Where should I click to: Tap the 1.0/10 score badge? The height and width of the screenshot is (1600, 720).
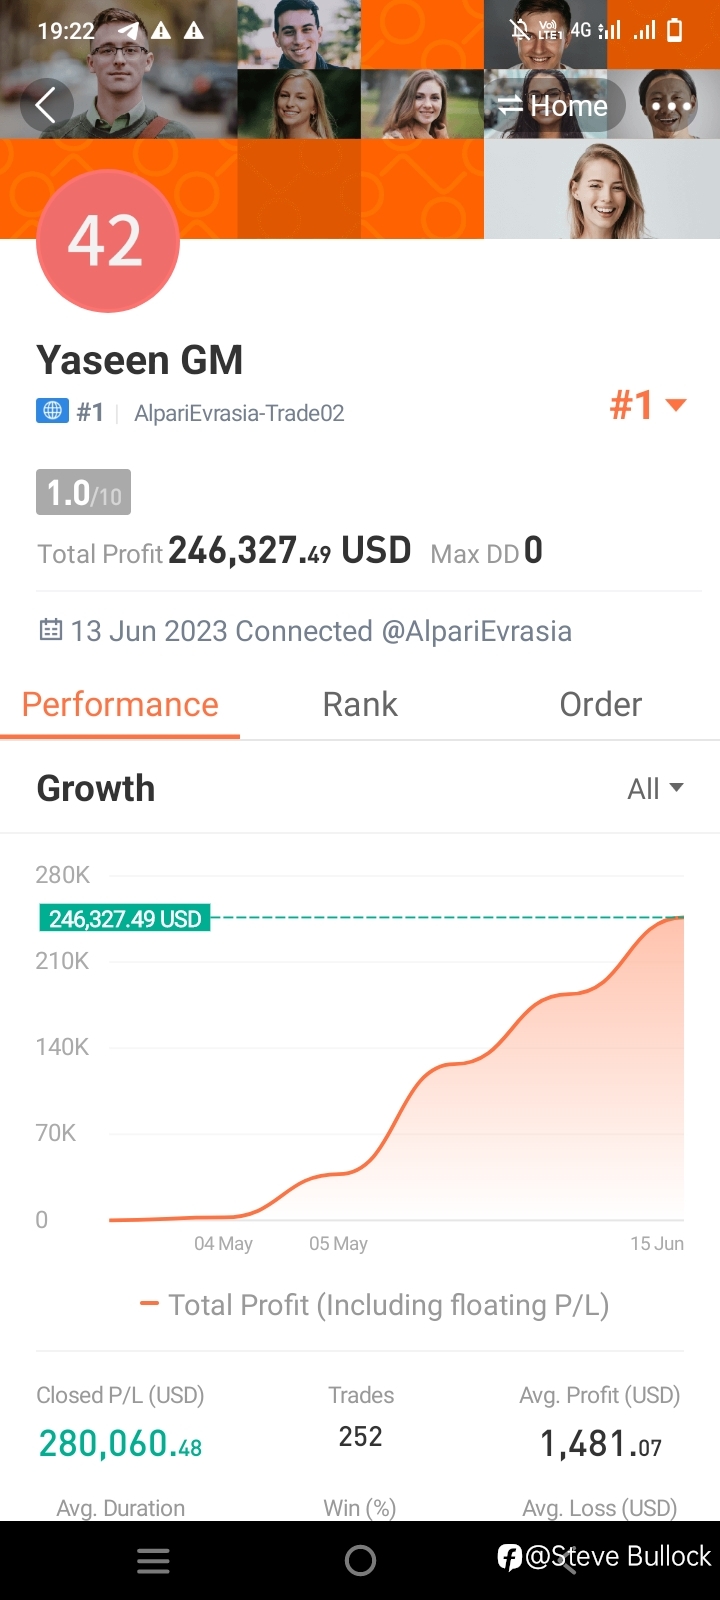point(84,492)
